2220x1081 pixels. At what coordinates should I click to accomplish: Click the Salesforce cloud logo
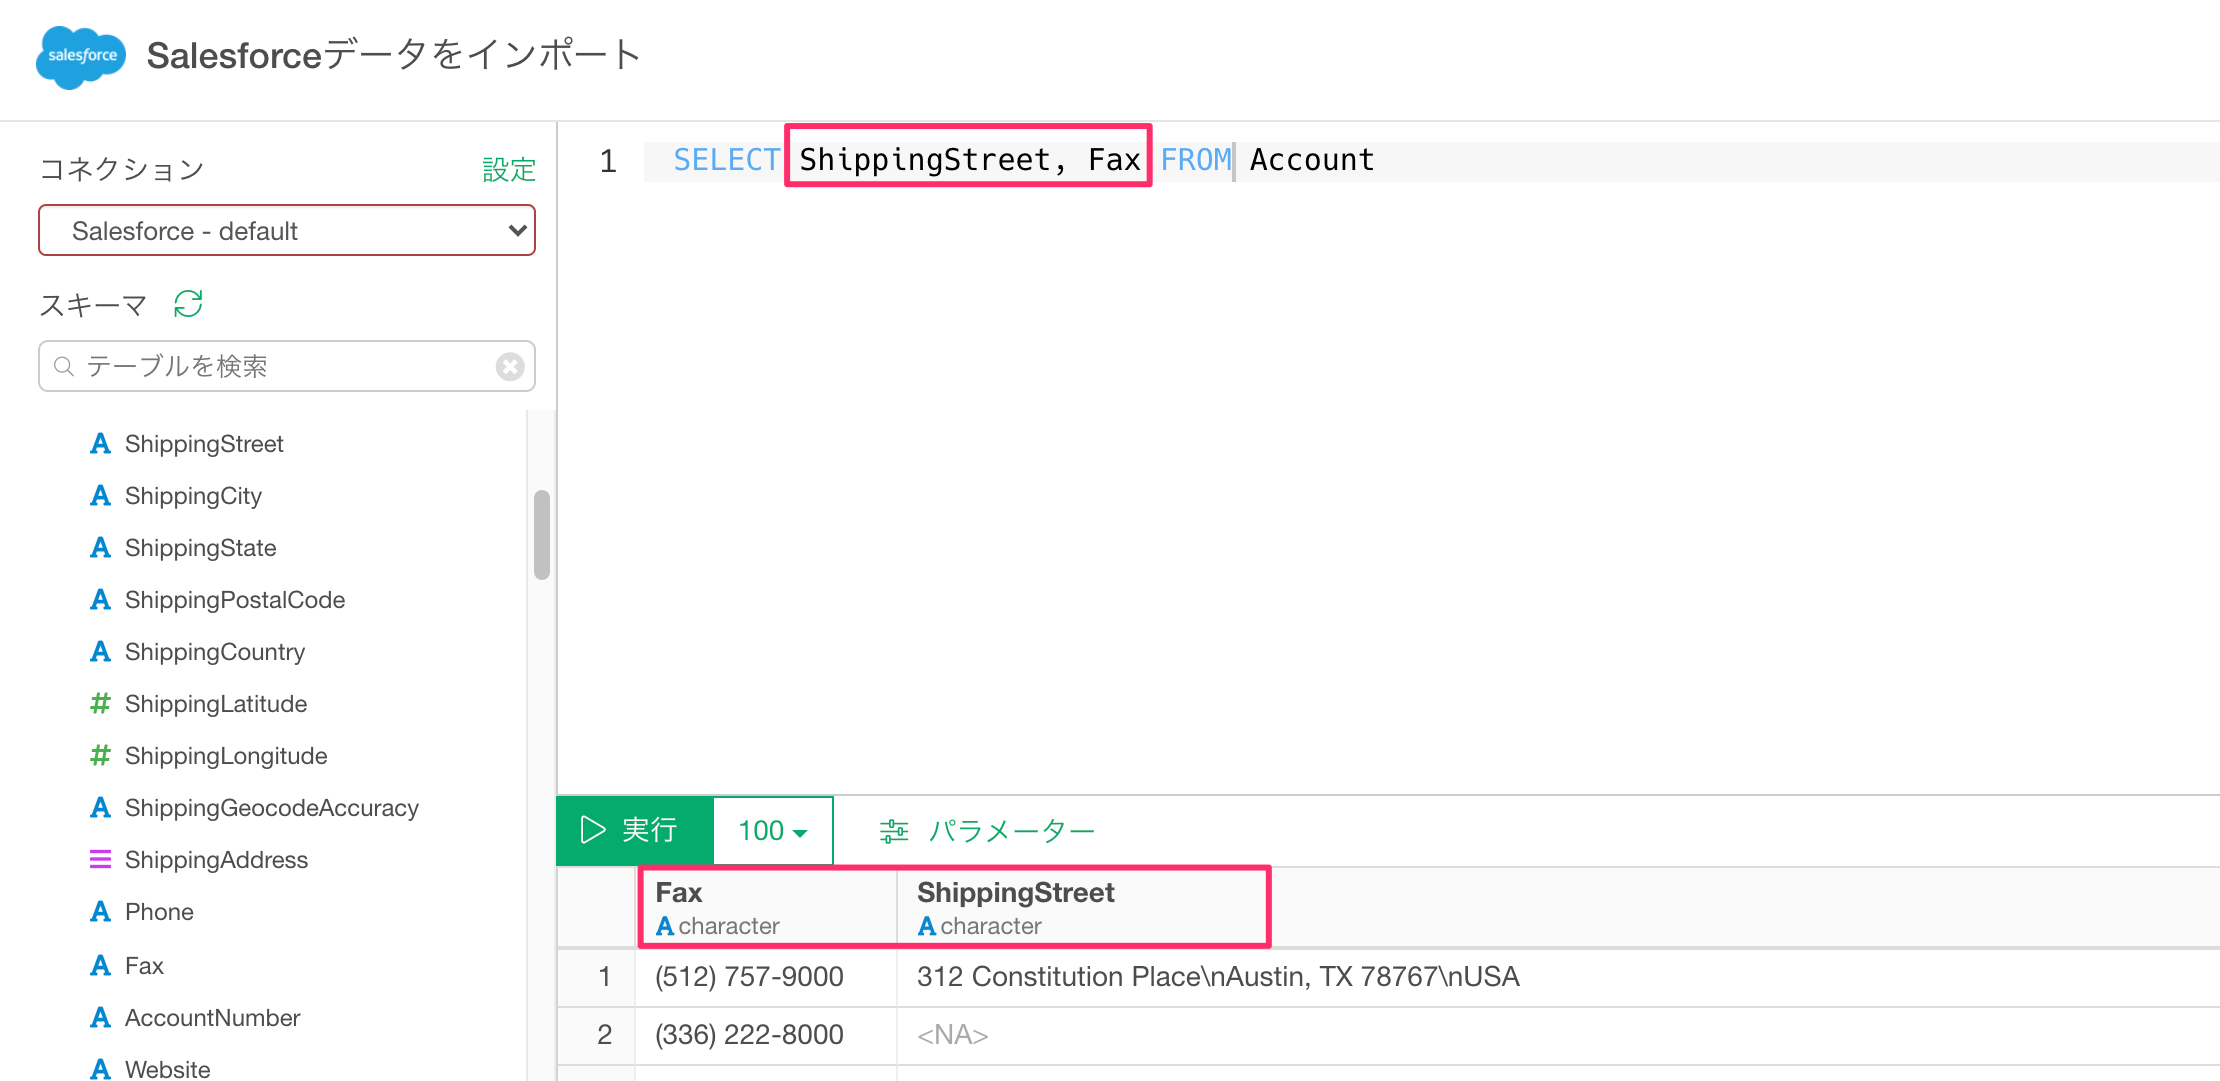coord(81,57)
